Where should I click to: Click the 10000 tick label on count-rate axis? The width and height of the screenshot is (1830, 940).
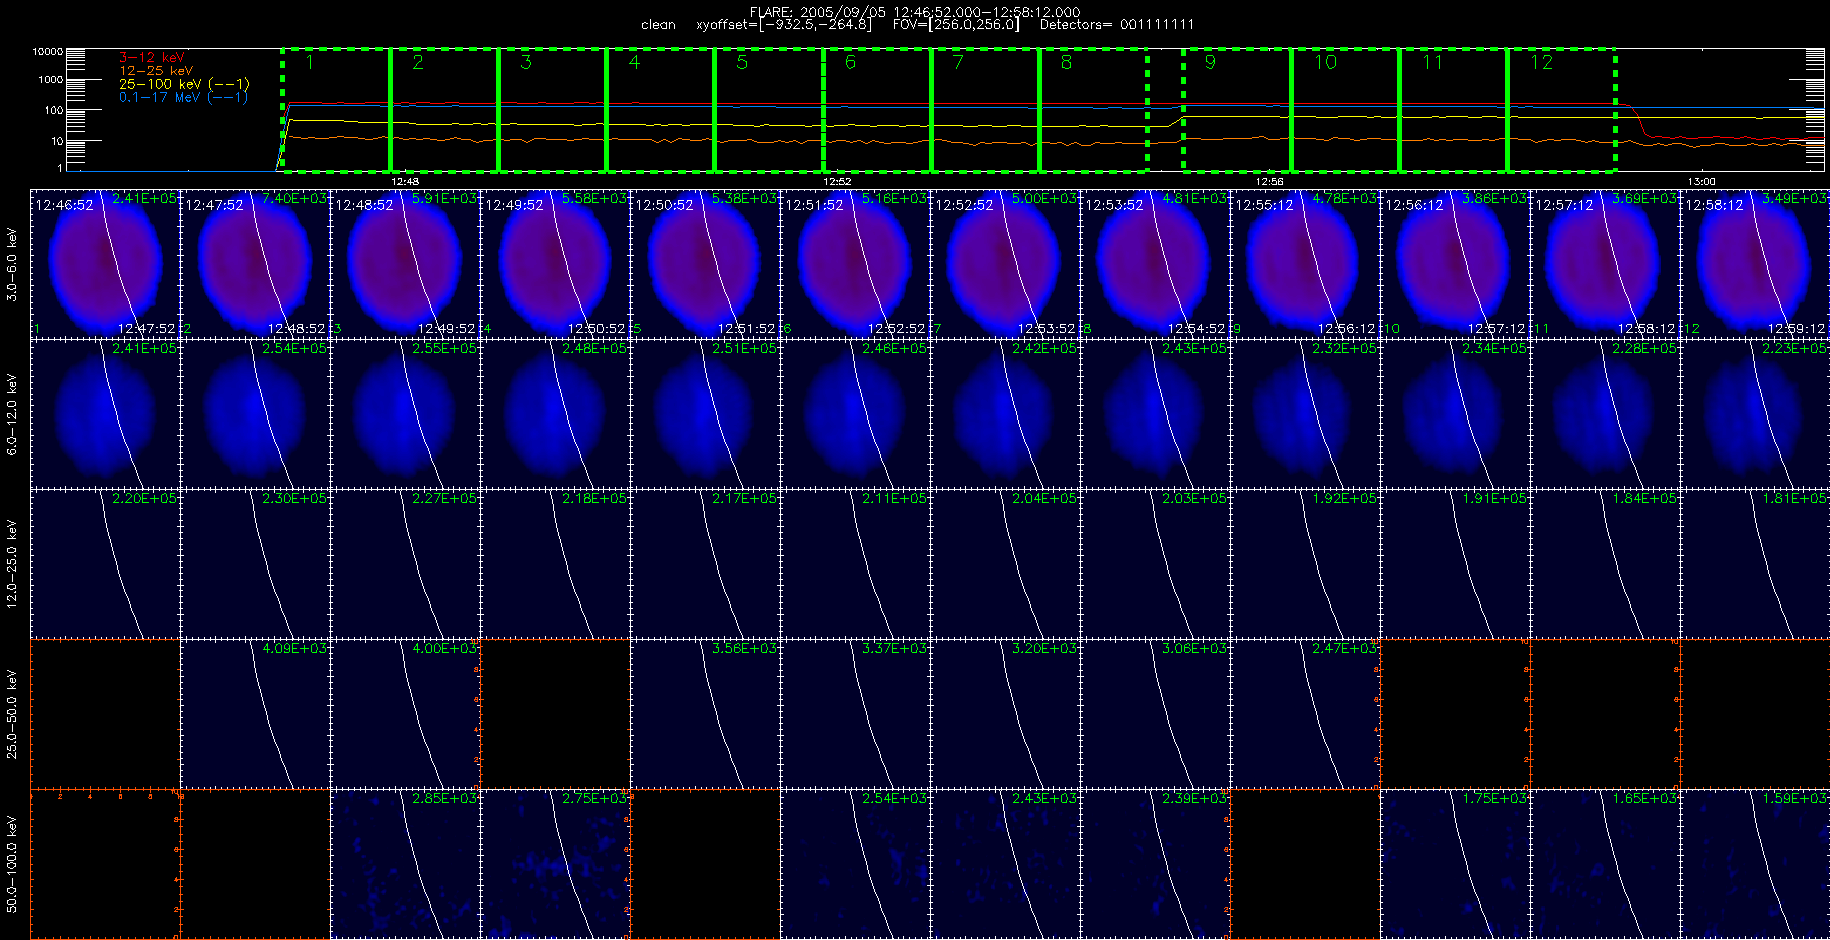click(48, 51)
